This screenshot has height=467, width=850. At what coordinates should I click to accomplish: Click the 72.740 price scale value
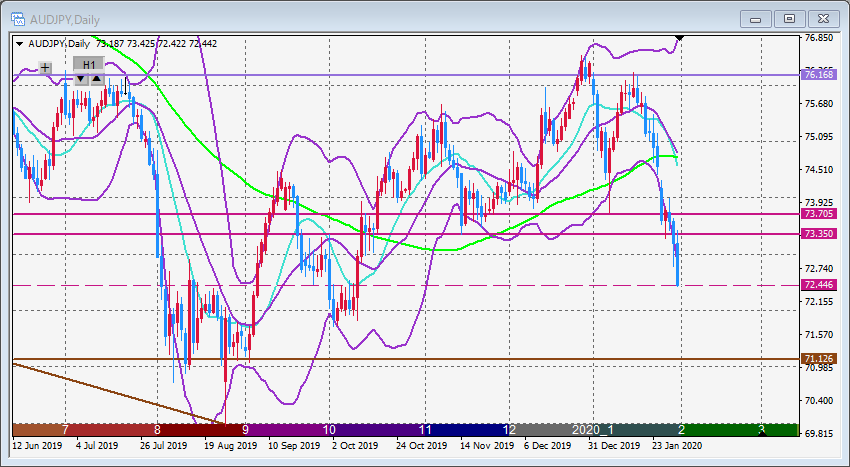818,268
